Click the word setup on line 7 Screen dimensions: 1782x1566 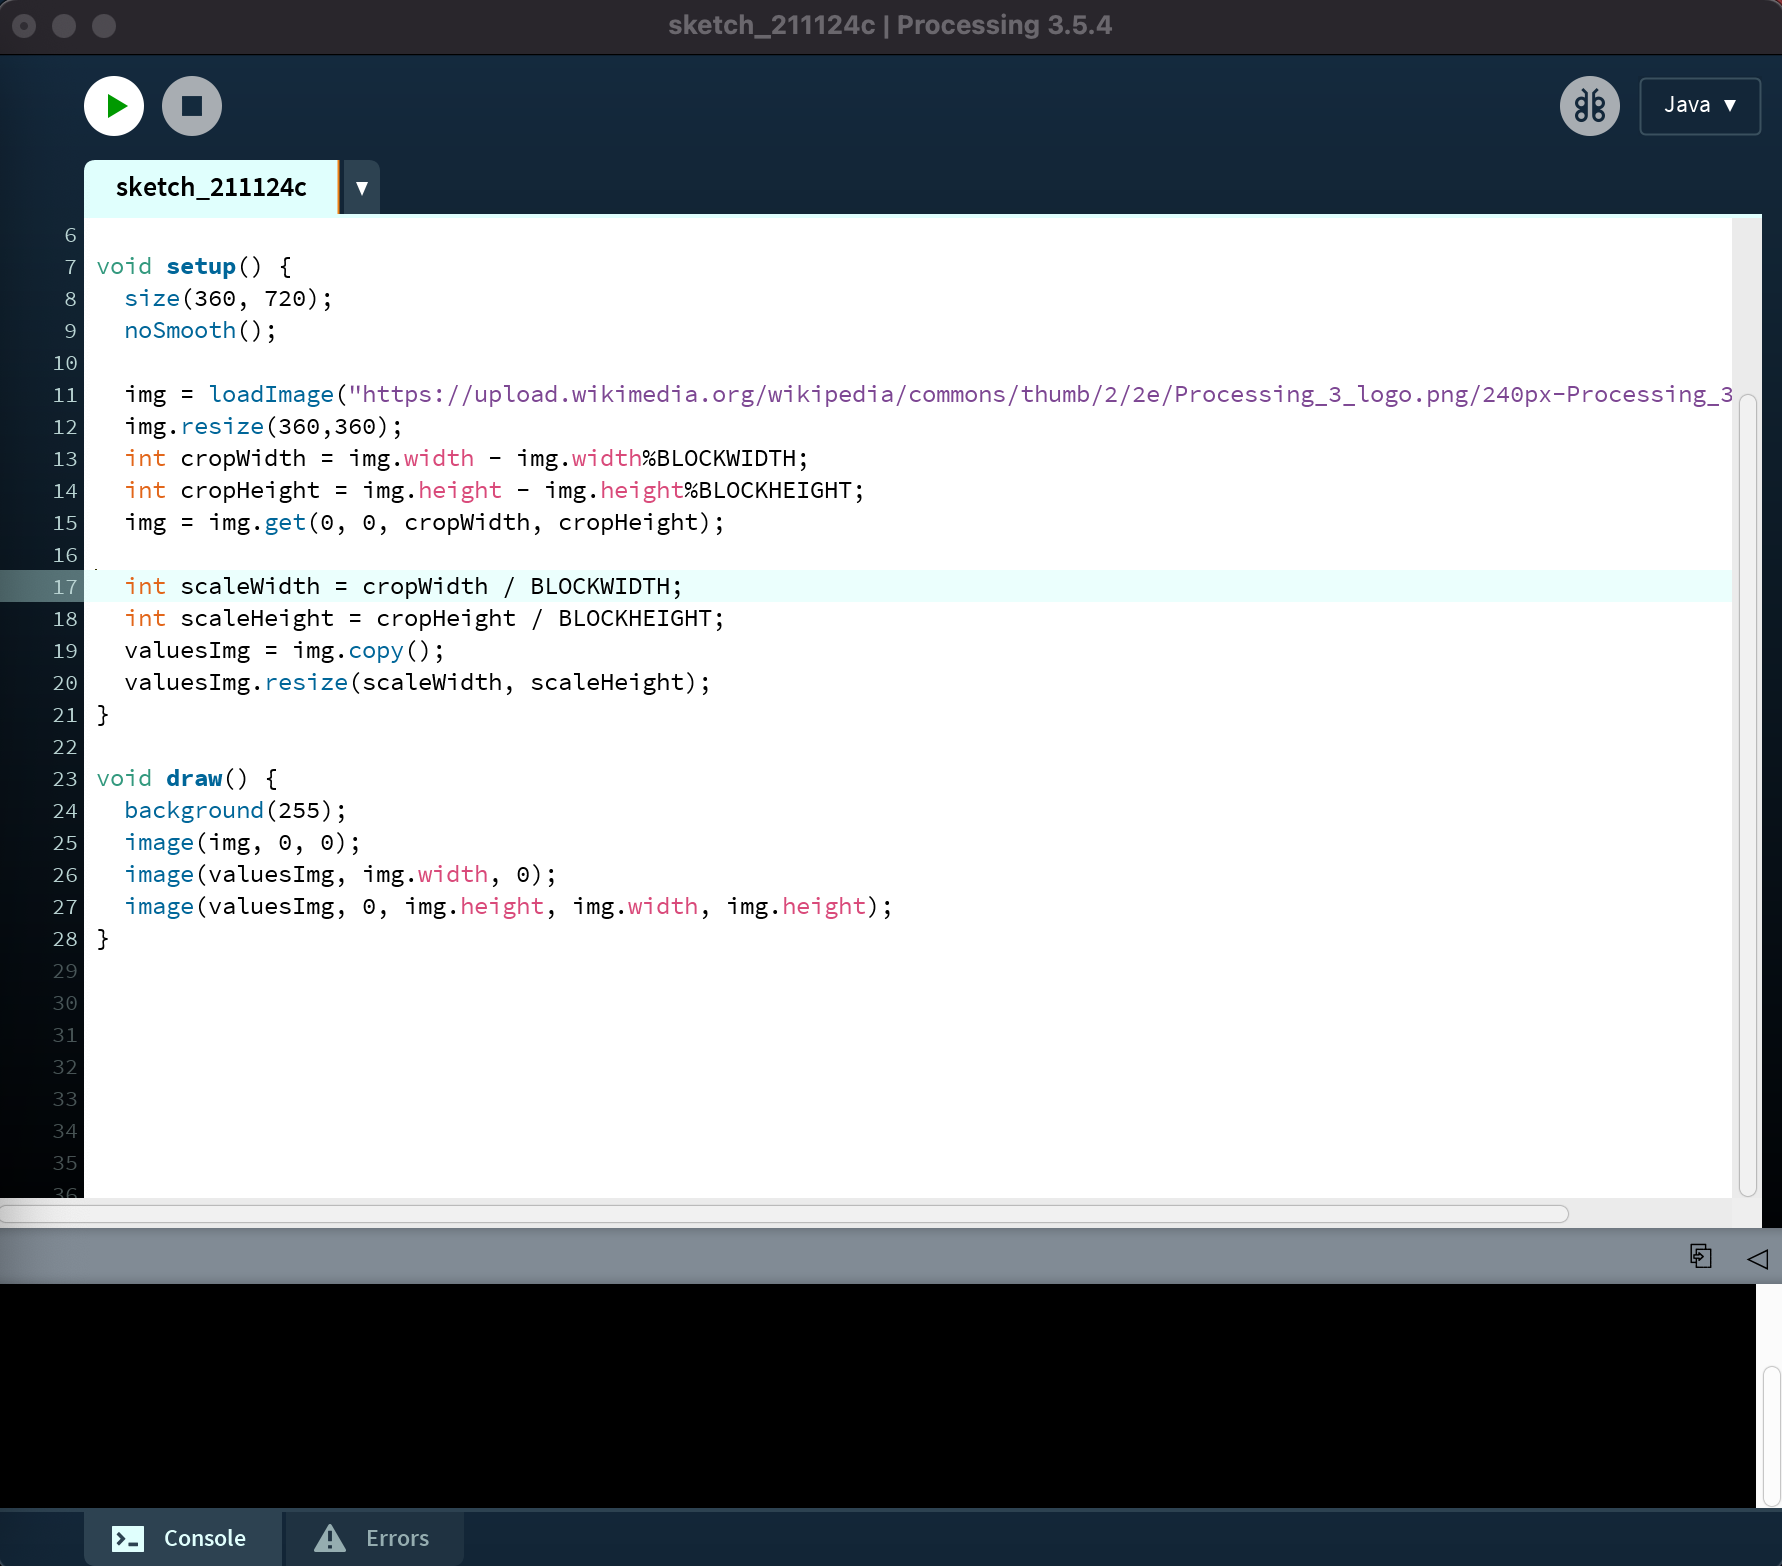[201, 266]
